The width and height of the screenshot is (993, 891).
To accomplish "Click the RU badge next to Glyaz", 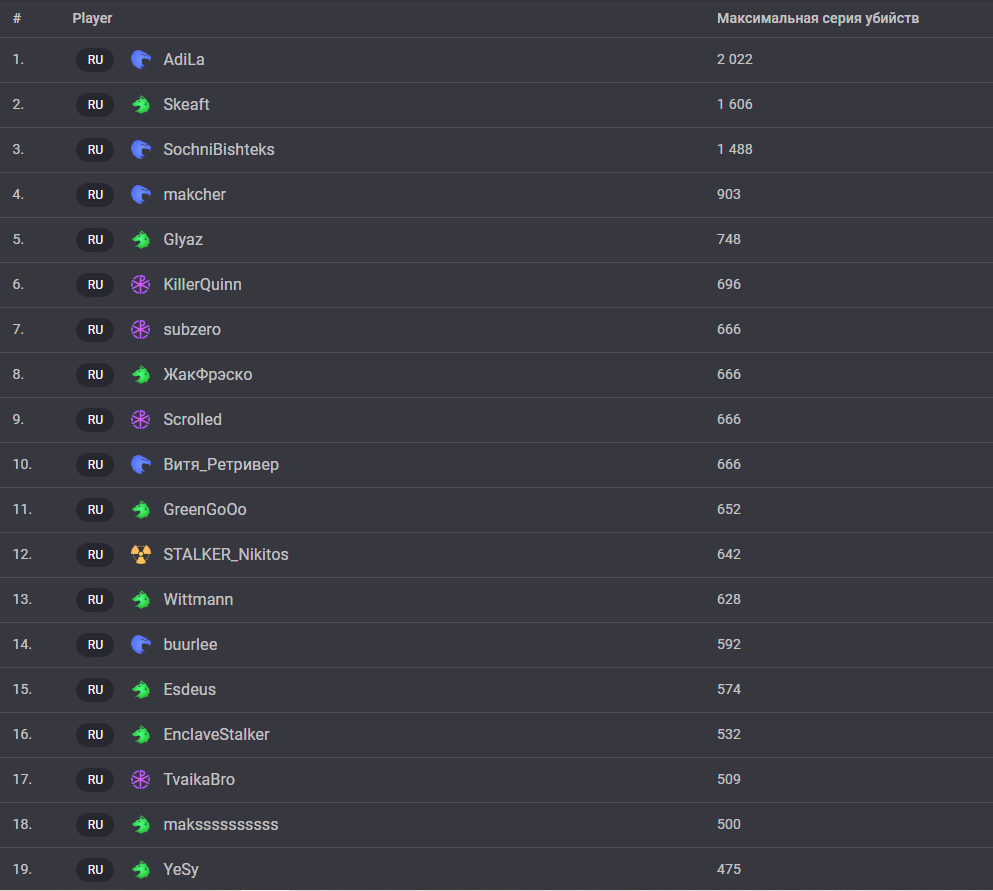I will click(95, 240).
